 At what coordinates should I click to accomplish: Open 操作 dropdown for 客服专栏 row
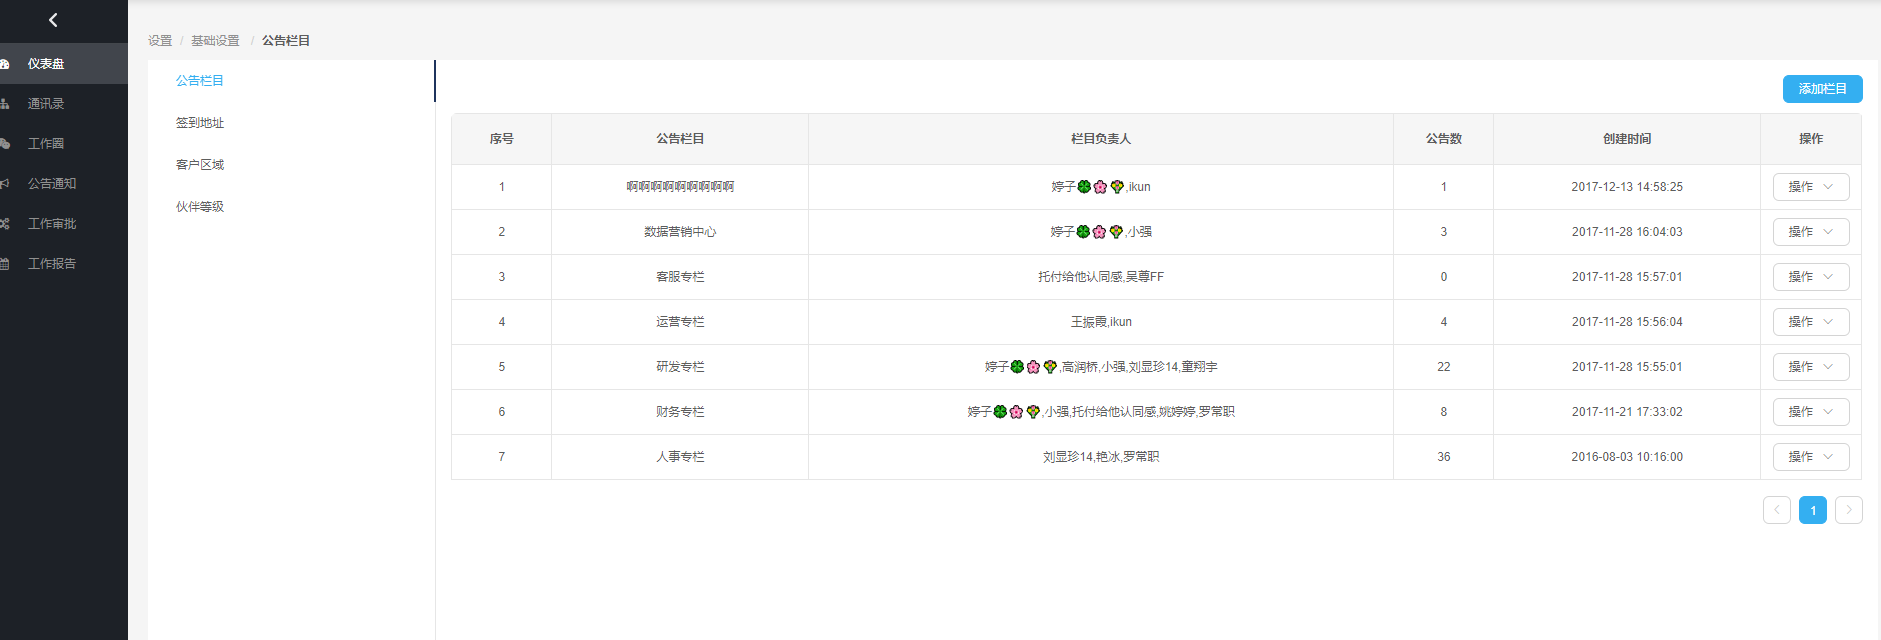[1810, 277]
